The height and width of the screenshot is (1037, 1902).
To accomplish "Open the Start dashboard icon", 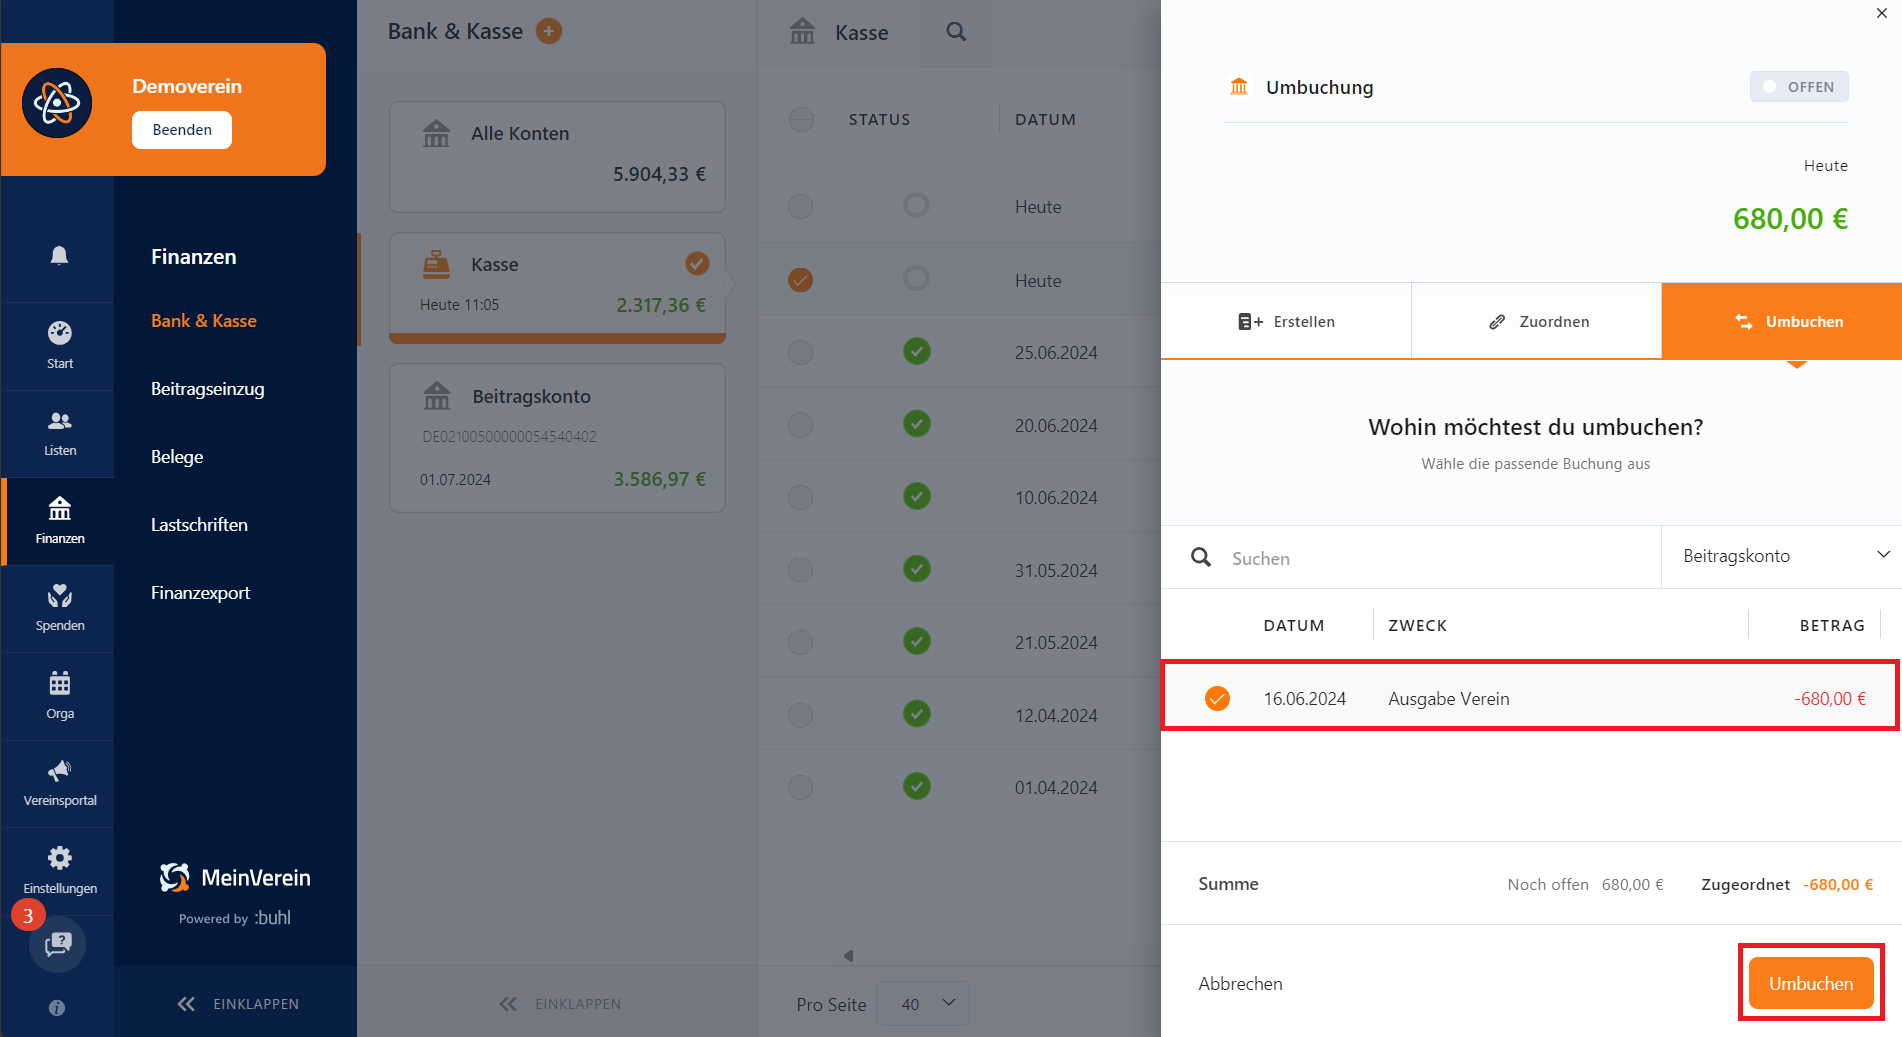I will point(59,333).
